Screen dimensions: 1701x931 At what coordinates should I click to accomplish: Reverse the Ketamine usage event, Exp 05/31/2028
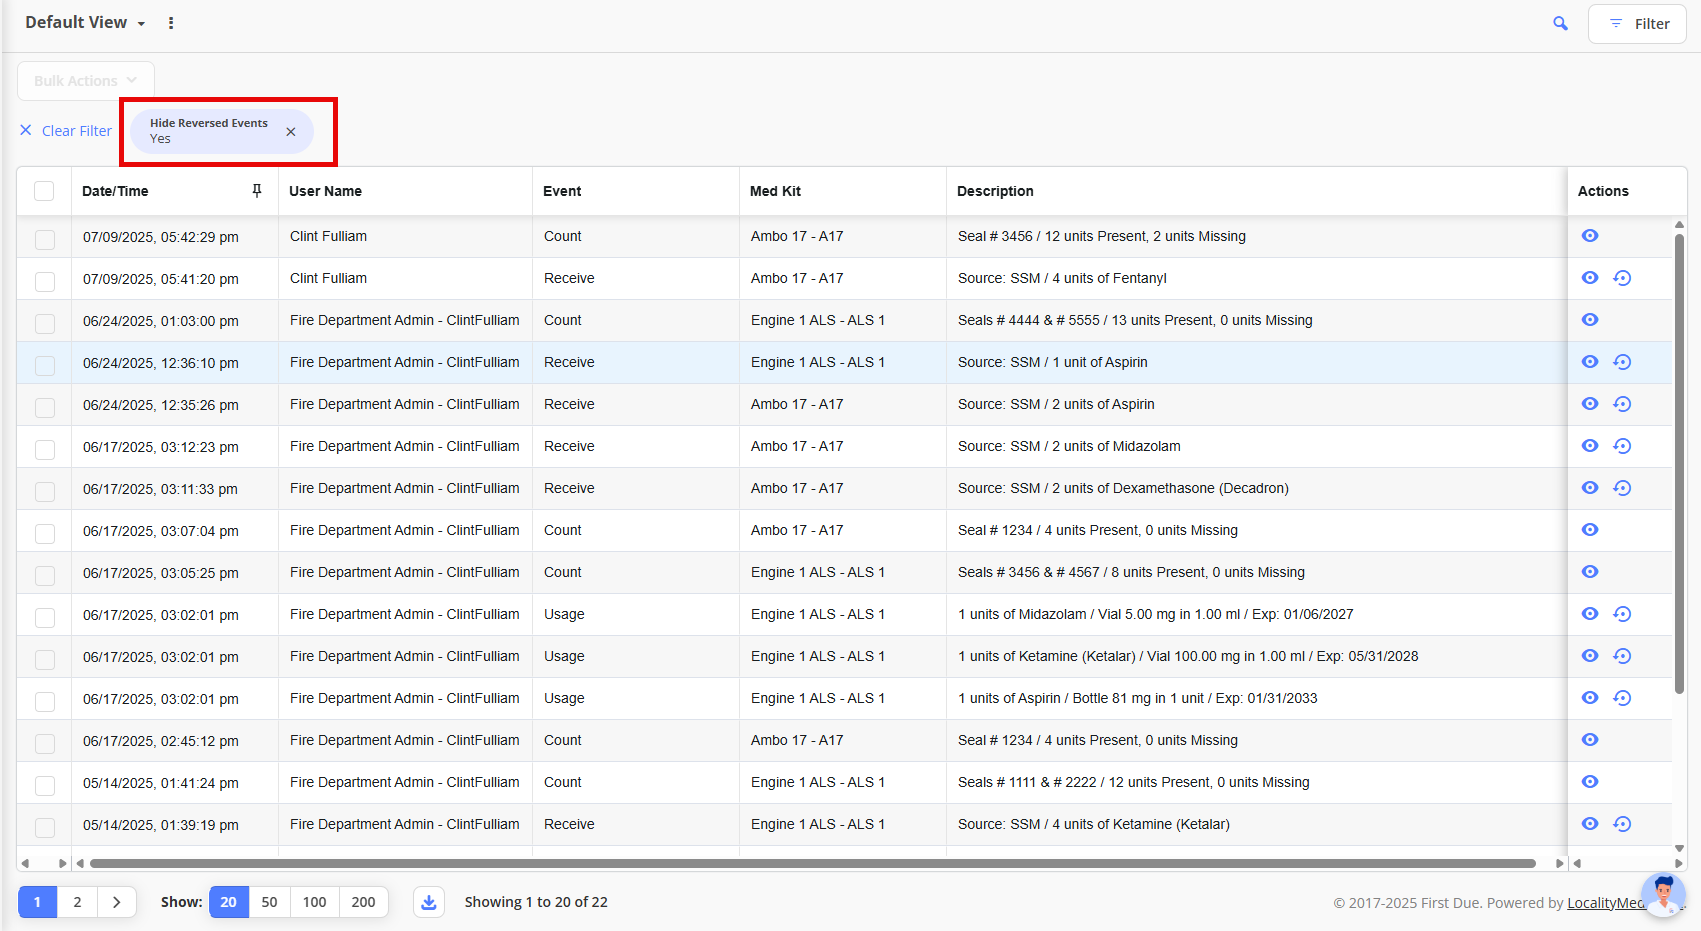(x=1622, y=656)
